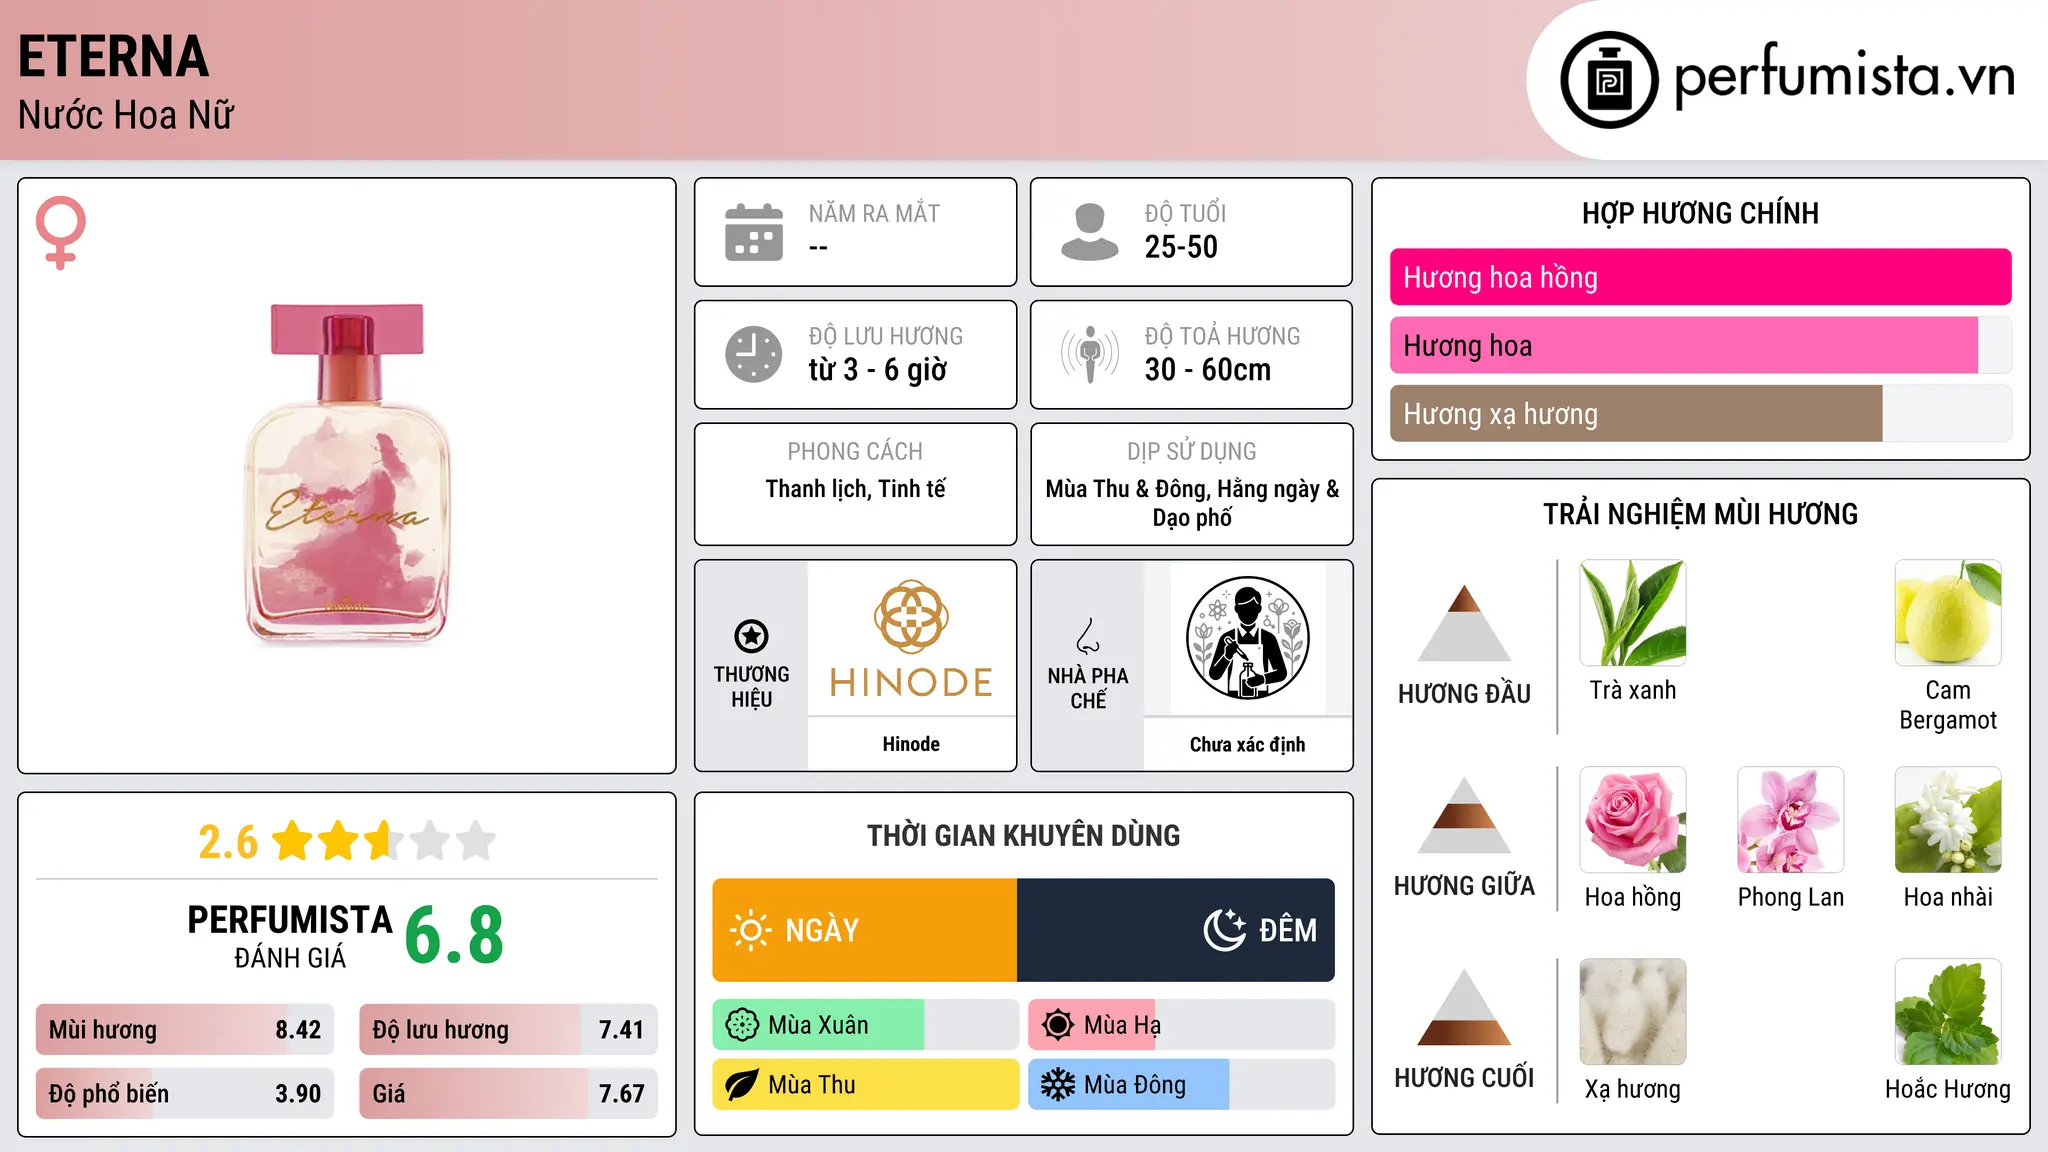Click the Thanh lịch, Tinh tế style text
The width and height of the screenshot is (2048, 1152).
pos(855,489)
